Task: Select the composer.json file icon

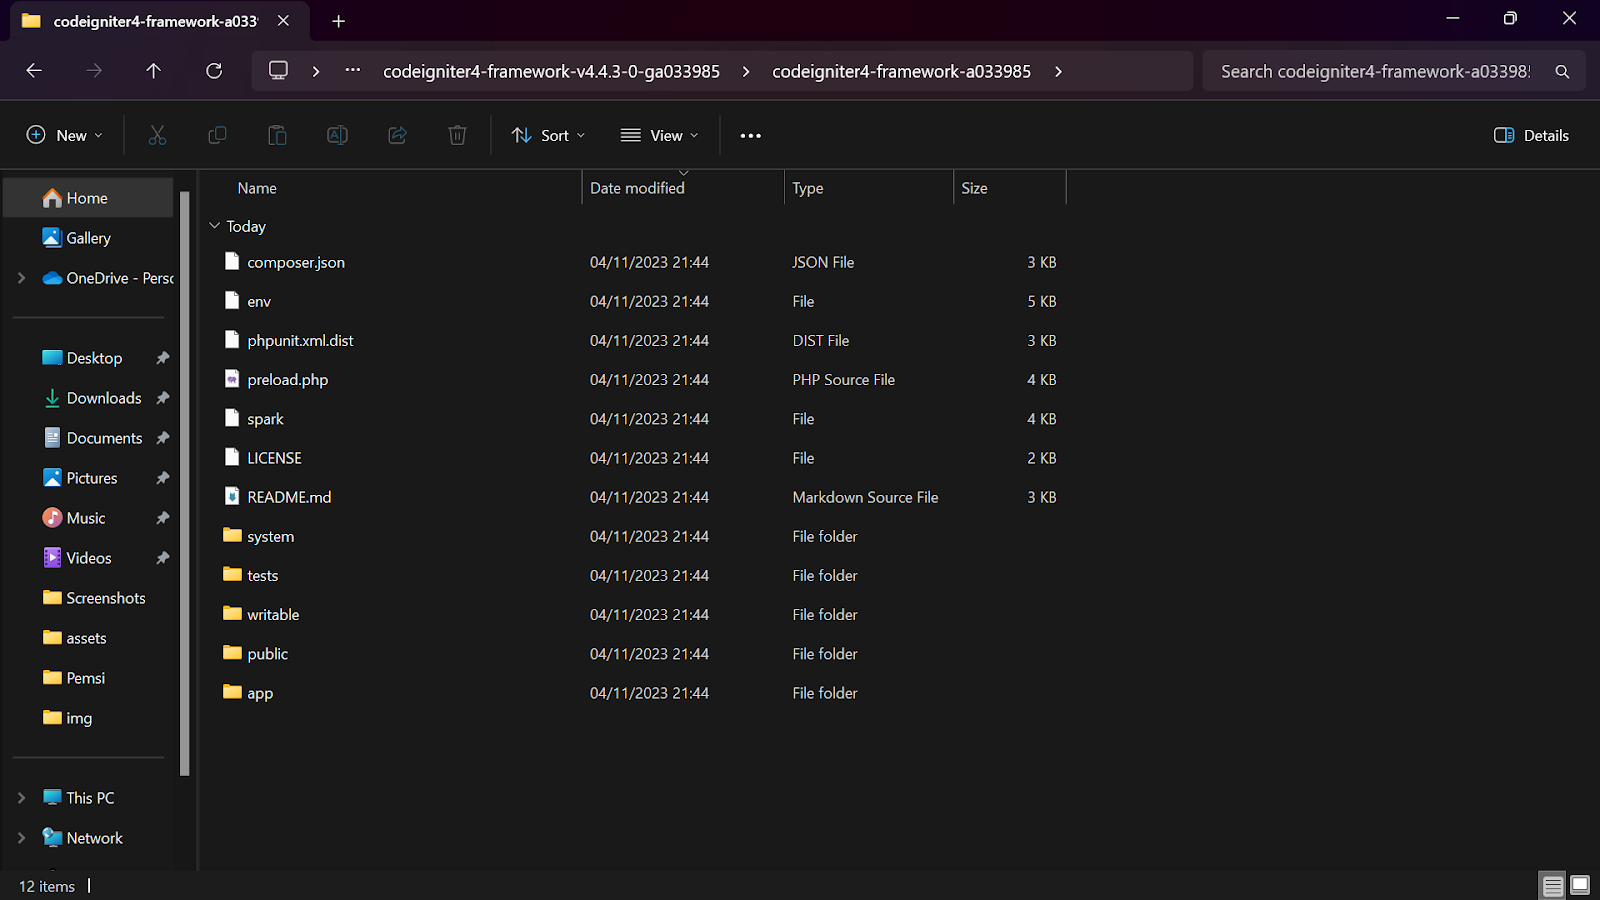Action: pyautogui.click(x=232, y=261)
